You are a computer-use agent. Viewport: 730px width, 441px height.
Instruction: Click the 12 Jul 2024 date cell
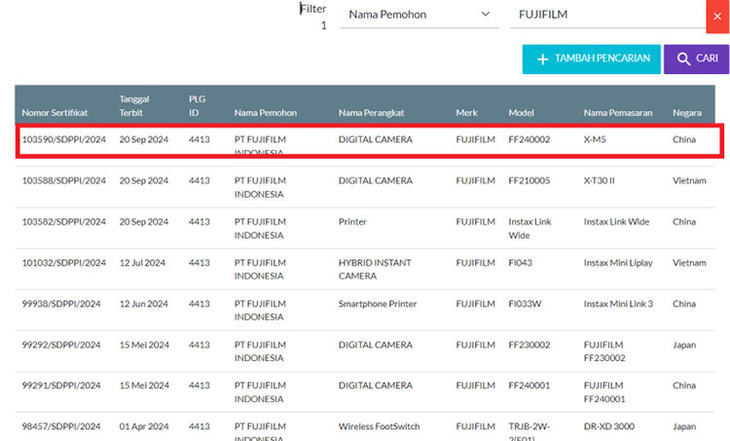pos(142,263)
